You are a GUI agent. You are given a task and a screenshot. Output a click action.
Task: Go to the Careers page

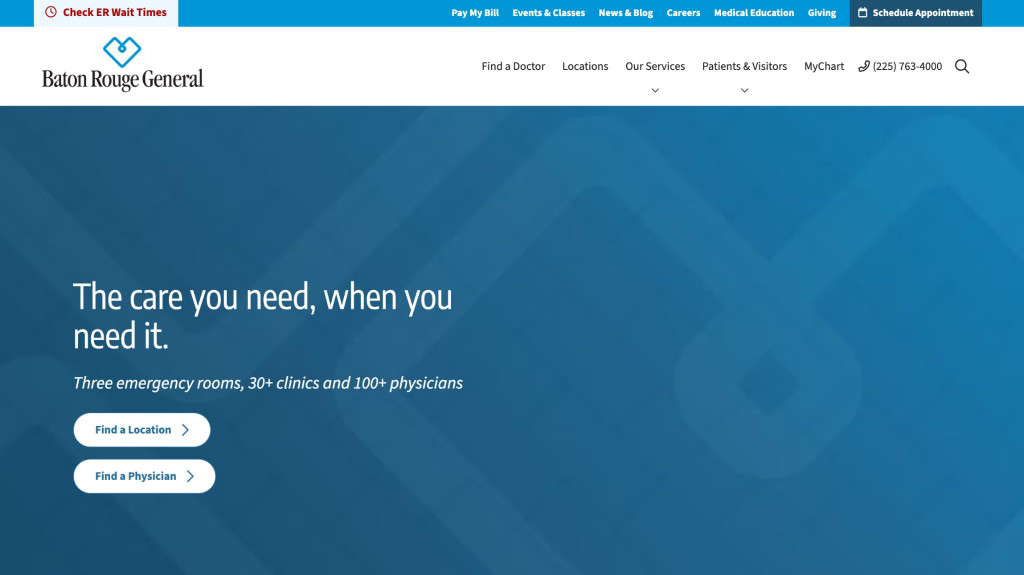coord(683,12)
